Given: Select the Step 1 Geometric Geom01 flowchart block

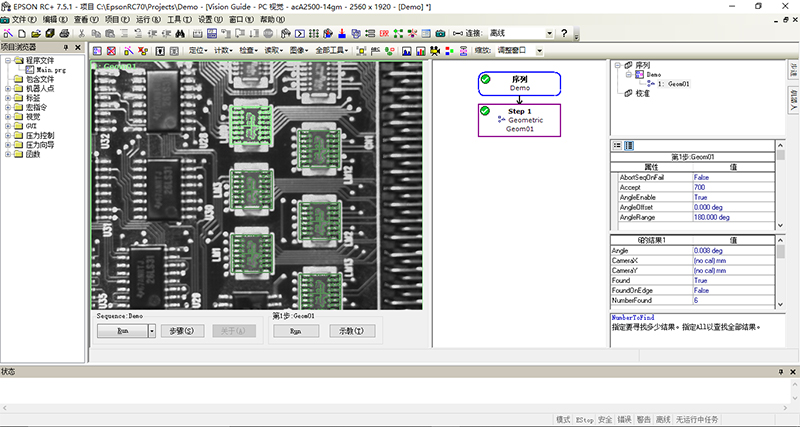Looking at the screenshot, I should [x=519, y=119].
